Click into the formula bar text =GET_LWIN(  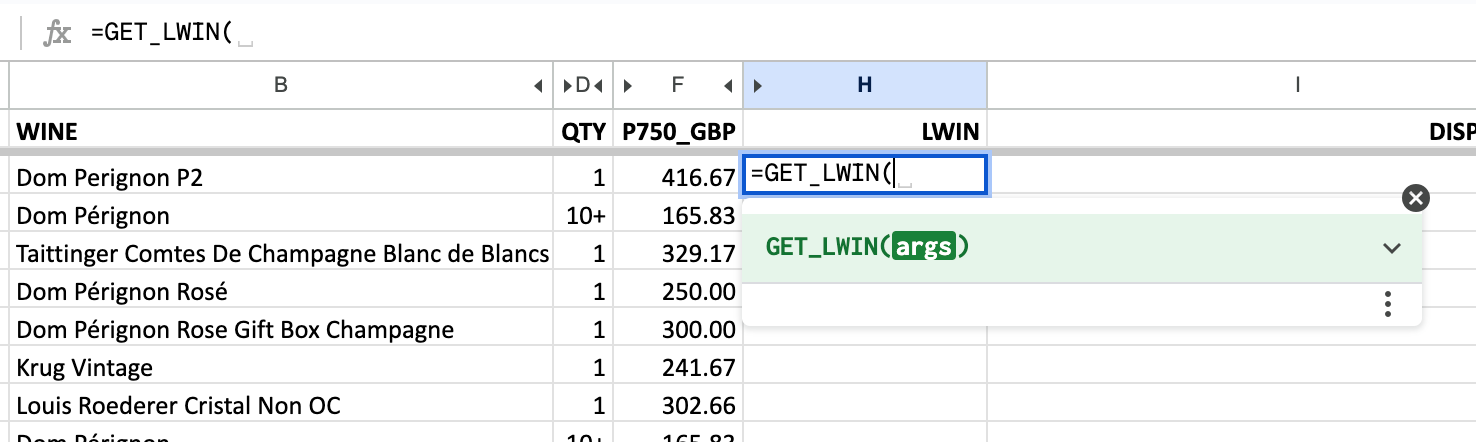161,33
